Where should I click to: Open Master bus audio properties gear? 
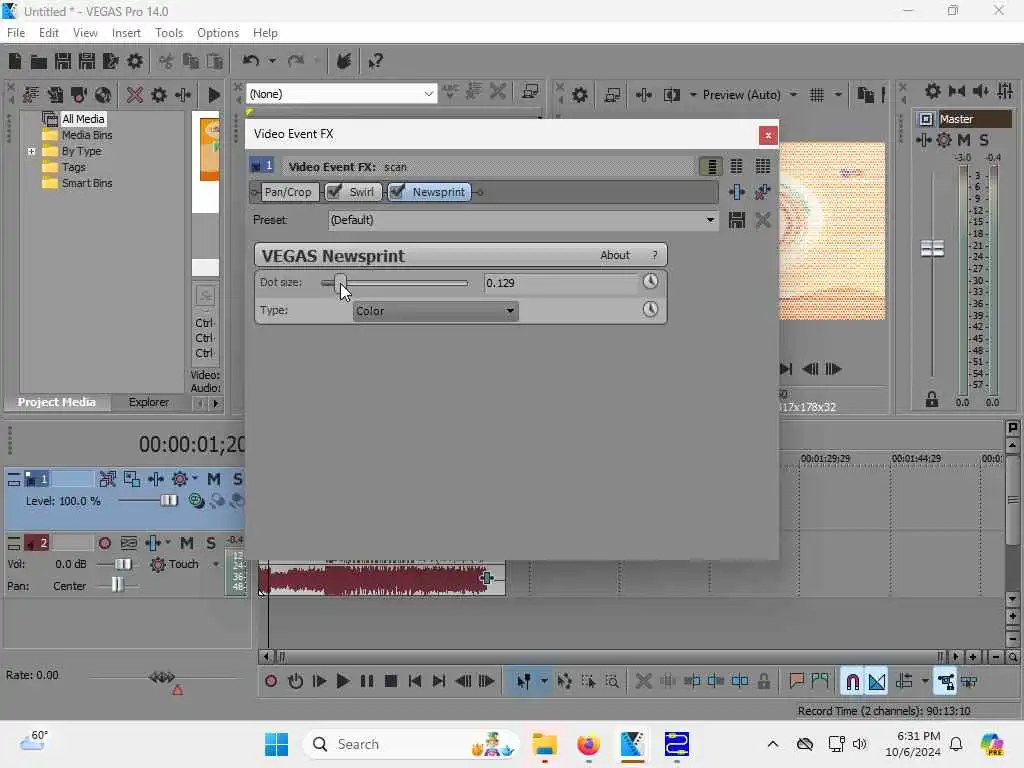(x=933, y=91)
